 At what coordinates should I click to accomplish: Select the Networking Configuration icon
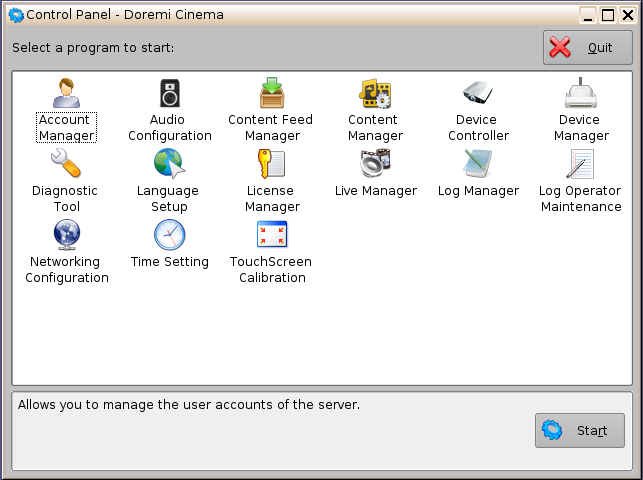(x=66, y=234)
